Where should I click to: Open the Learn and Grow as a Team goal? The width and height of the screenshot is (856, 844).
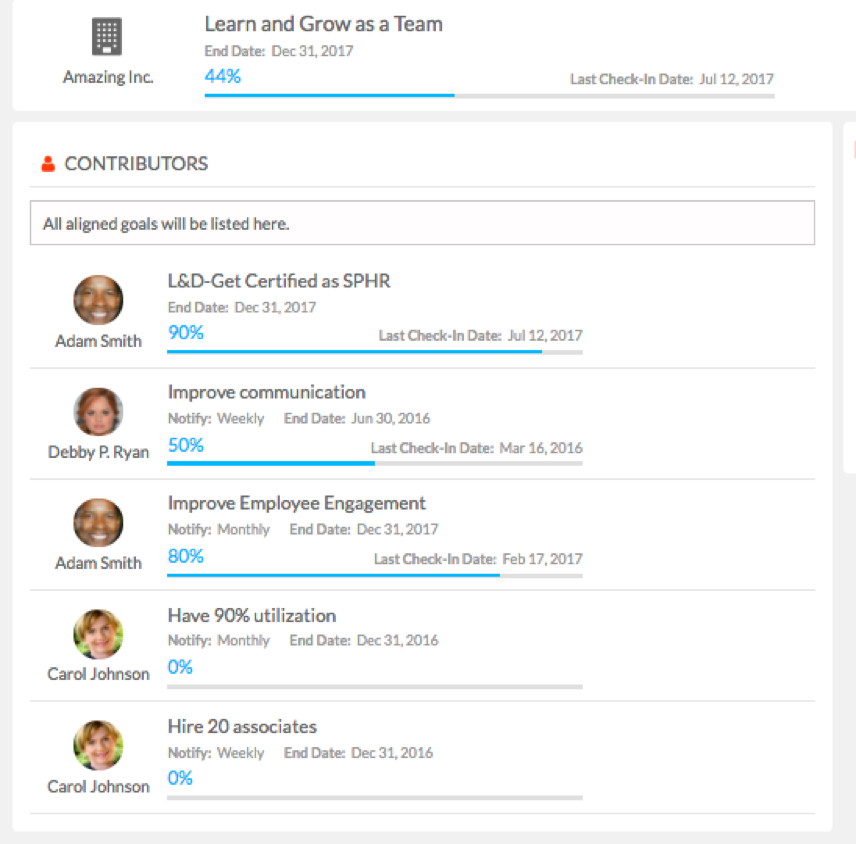tap(323, 24)
